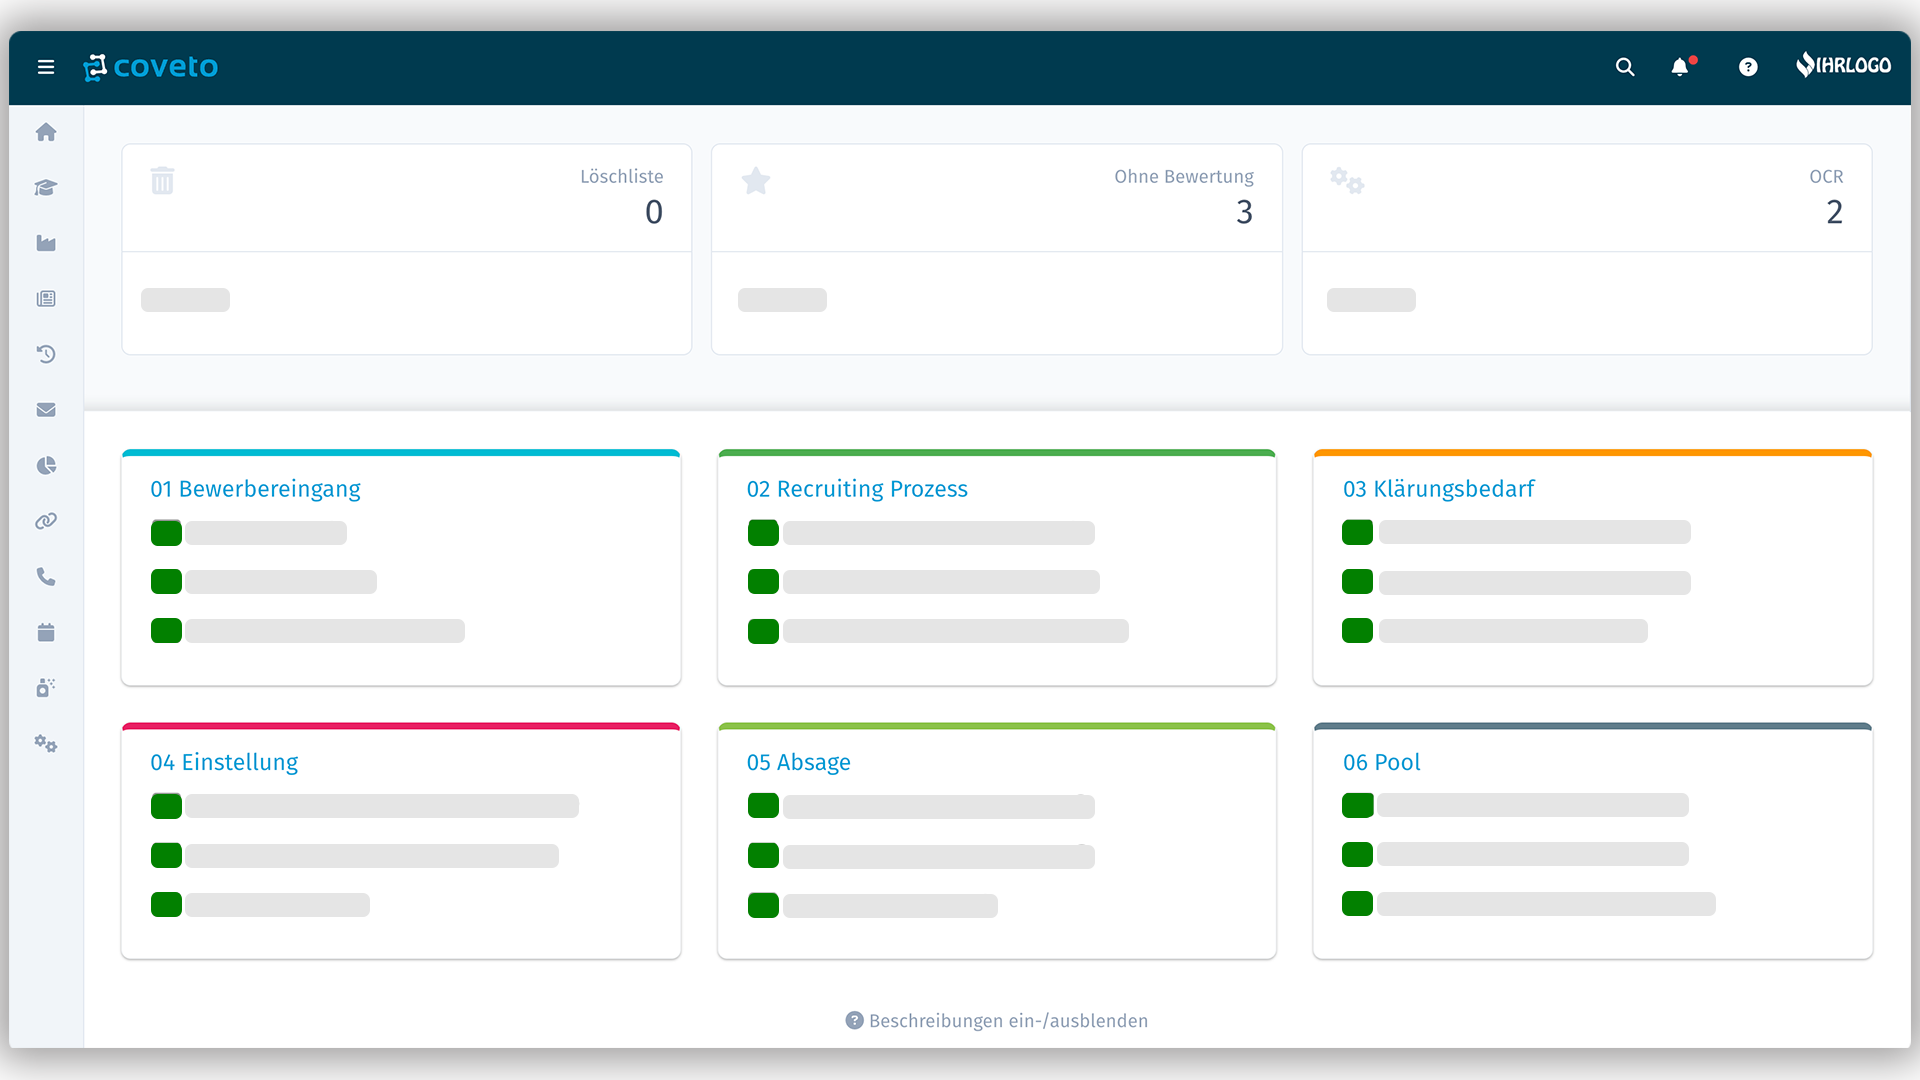
Task: Open the notifications bell with red badge
Action: (1680, 66)
